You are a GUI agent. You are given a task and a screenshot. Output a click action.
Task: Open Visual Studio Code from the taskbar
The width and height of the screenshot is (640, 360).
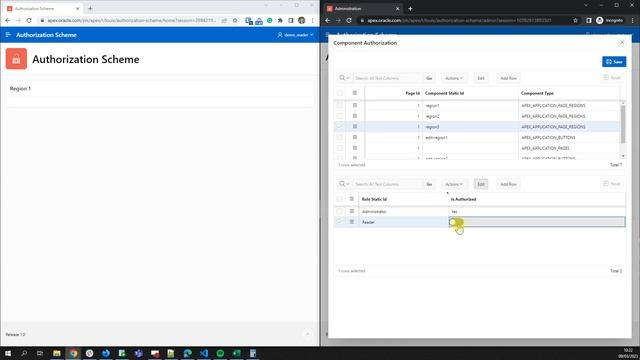coord(204,353)
